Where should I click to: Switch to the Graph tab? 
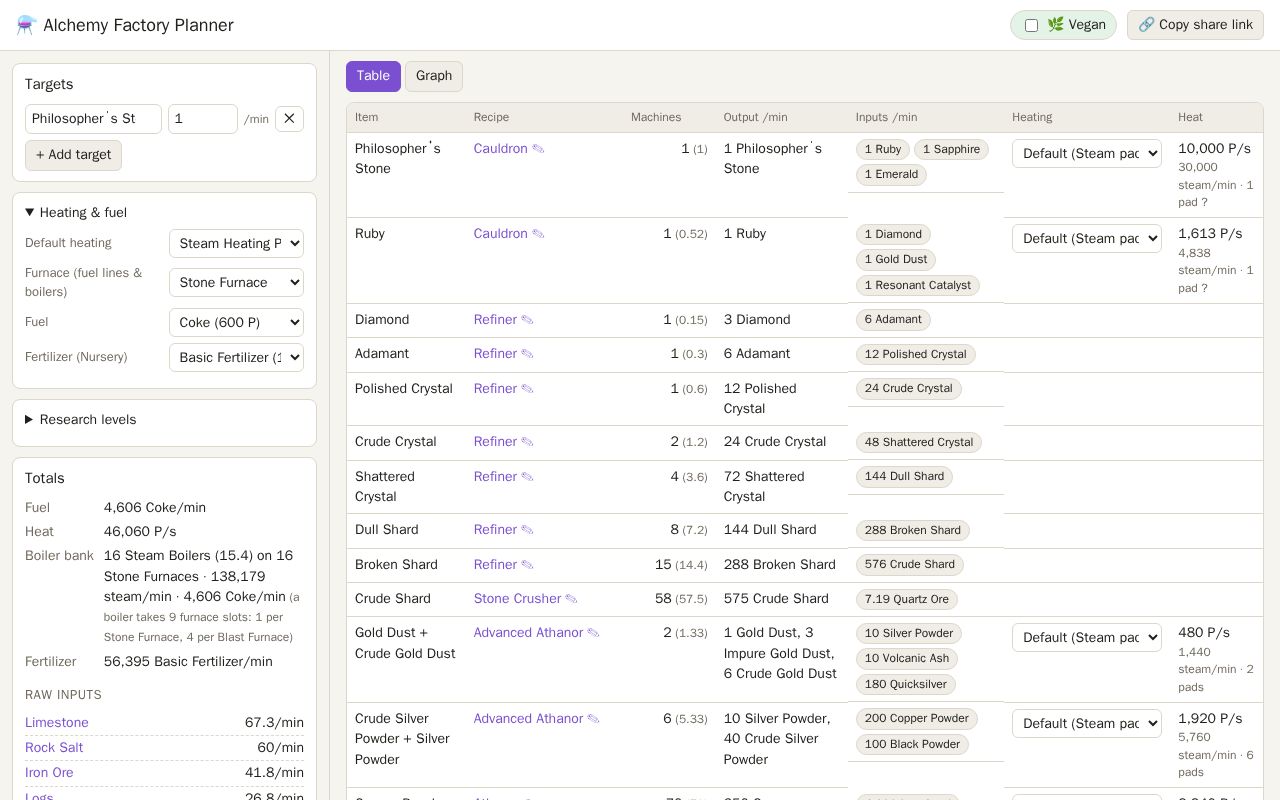(434, 76)
